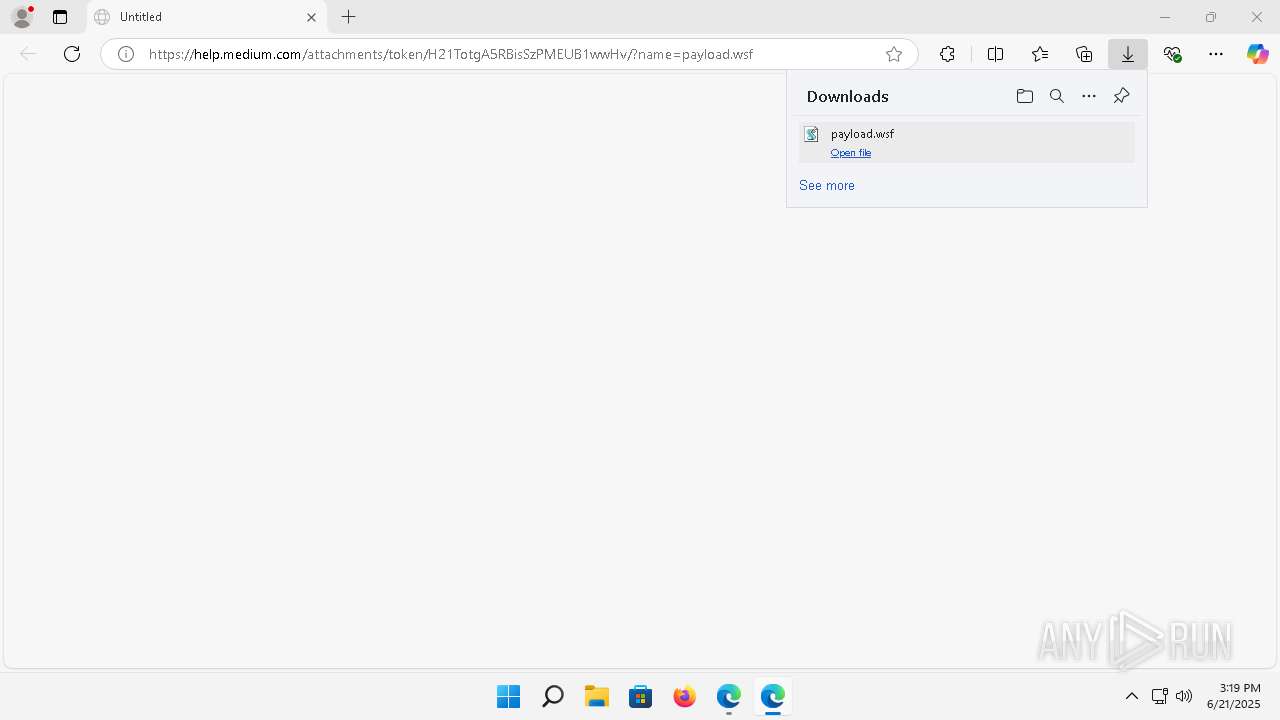
Task: Refresh the current page
Action: tap(72, 54)
